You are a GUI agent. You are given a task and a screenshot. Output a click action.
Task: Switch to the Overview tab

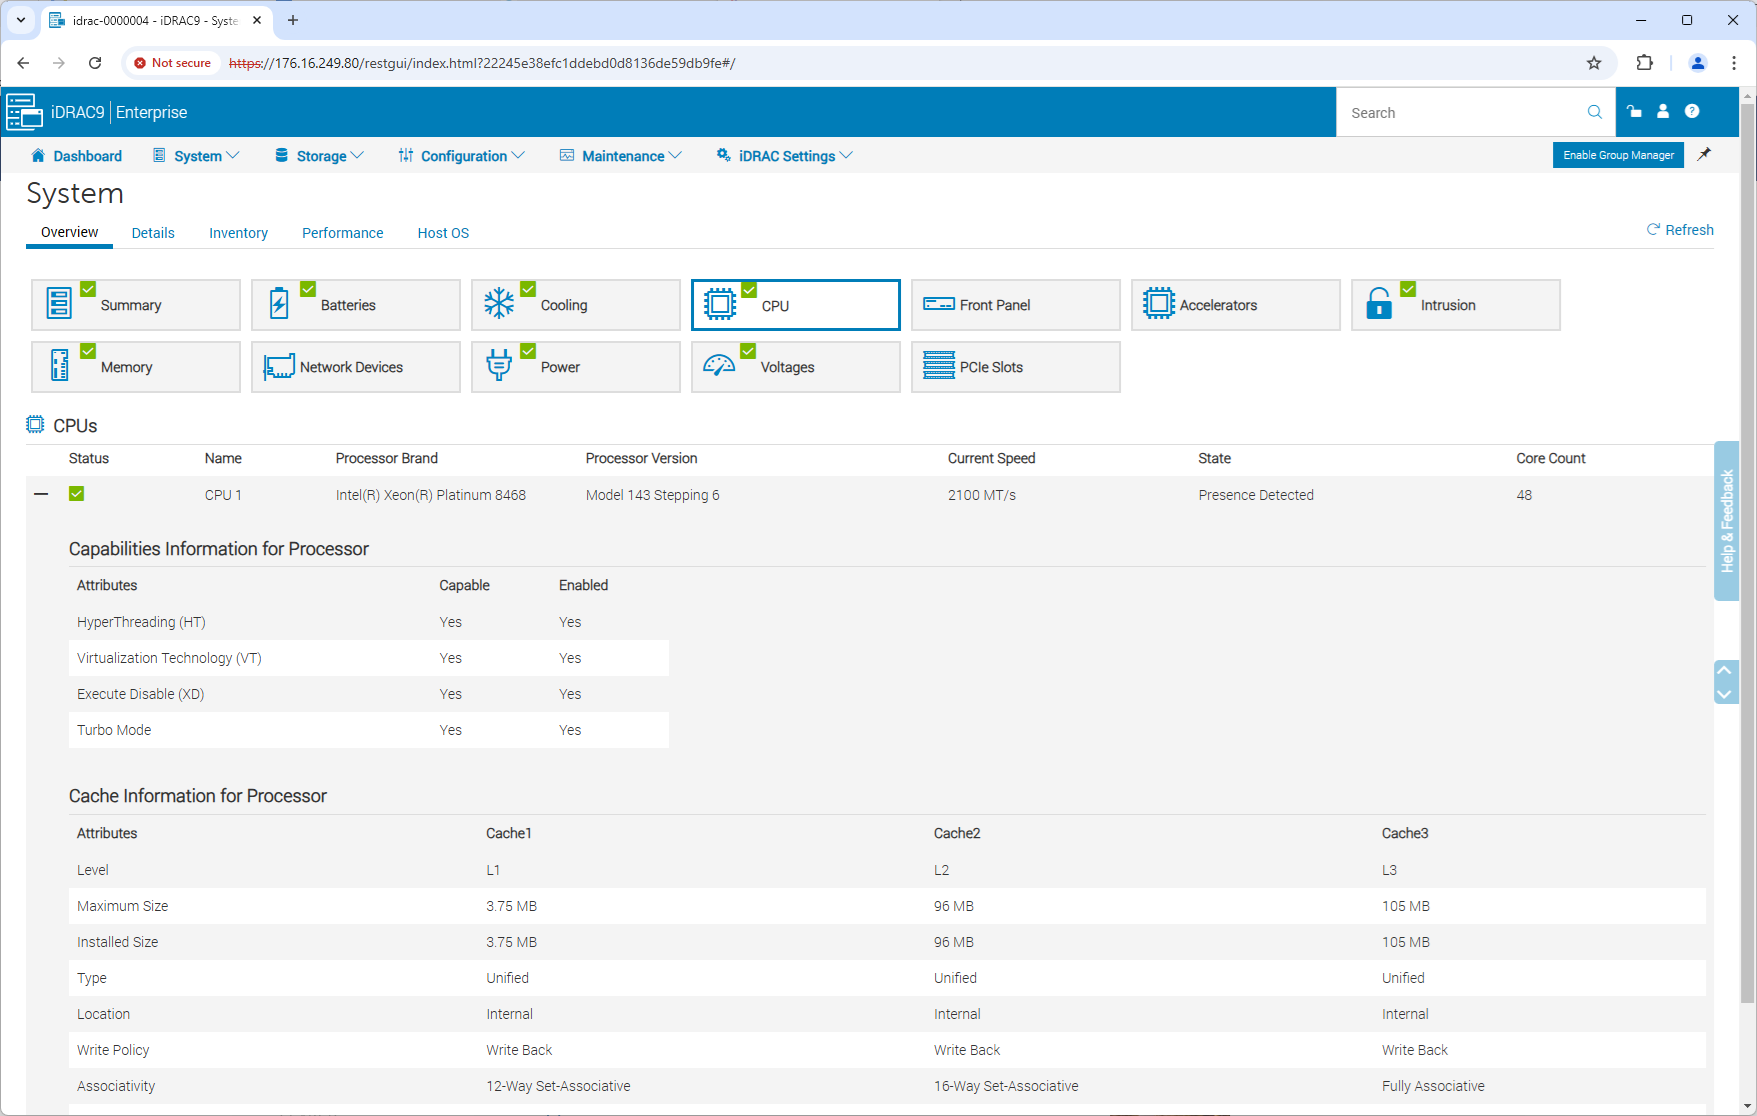coord(69,232)
